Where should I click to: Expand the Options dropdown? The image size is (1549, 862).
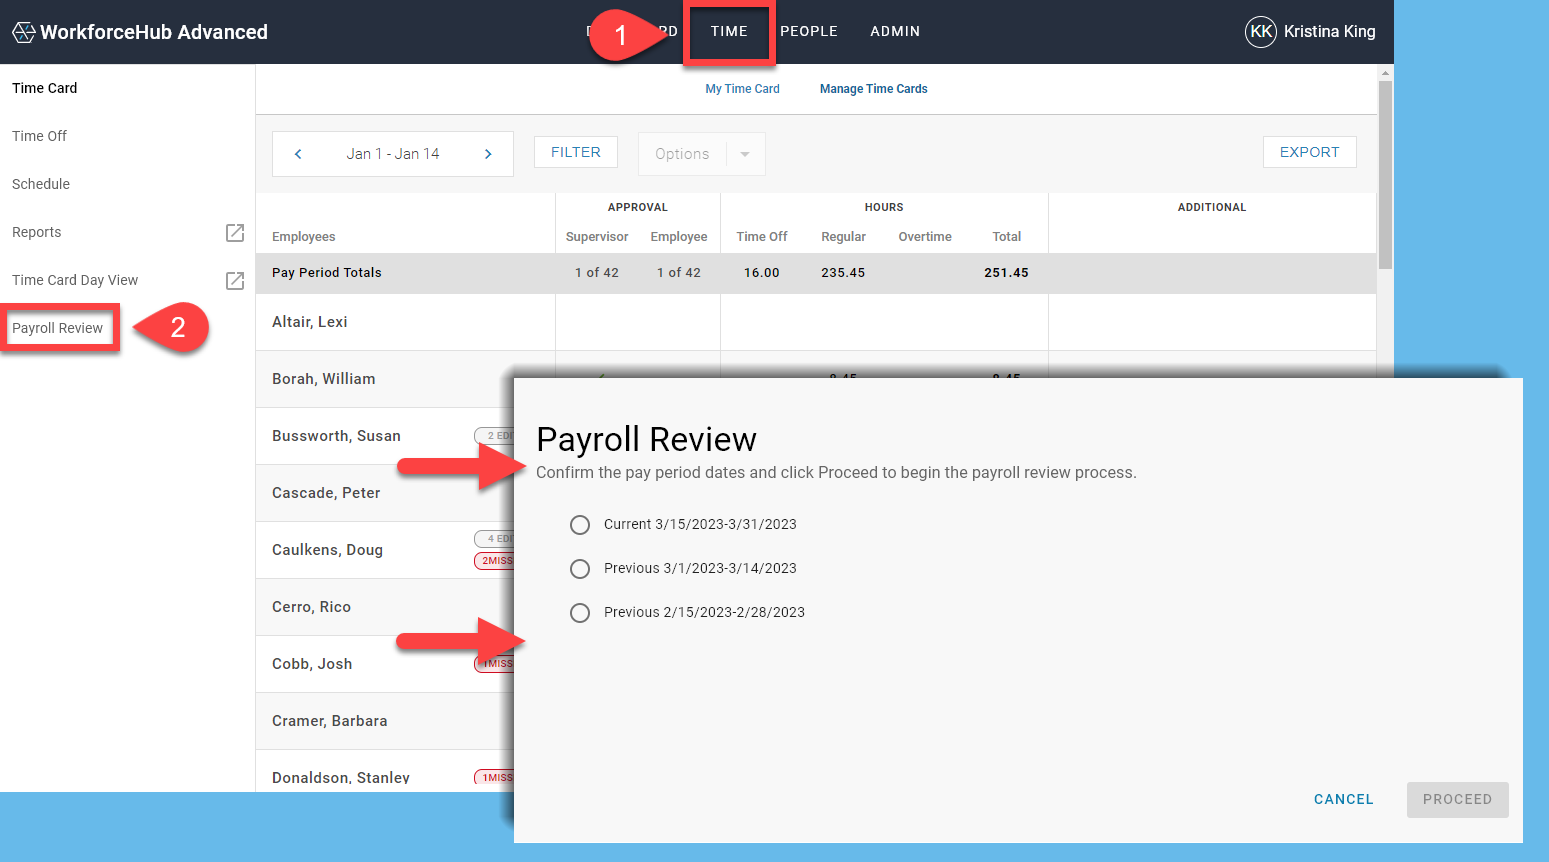pos(743,154)
